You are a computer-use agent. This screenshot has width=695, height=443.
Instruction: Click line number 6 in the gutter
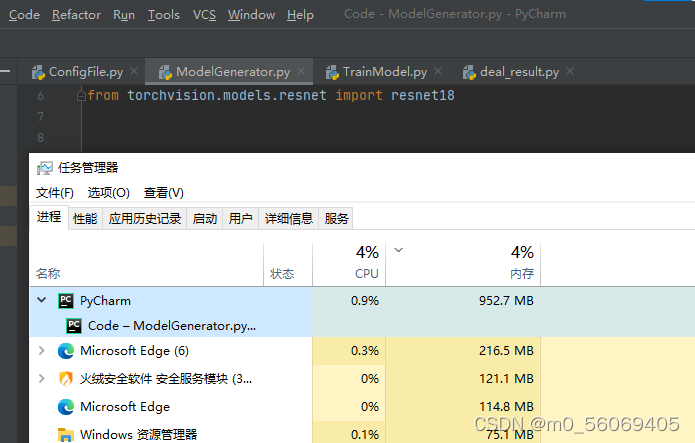pos(41,95)
